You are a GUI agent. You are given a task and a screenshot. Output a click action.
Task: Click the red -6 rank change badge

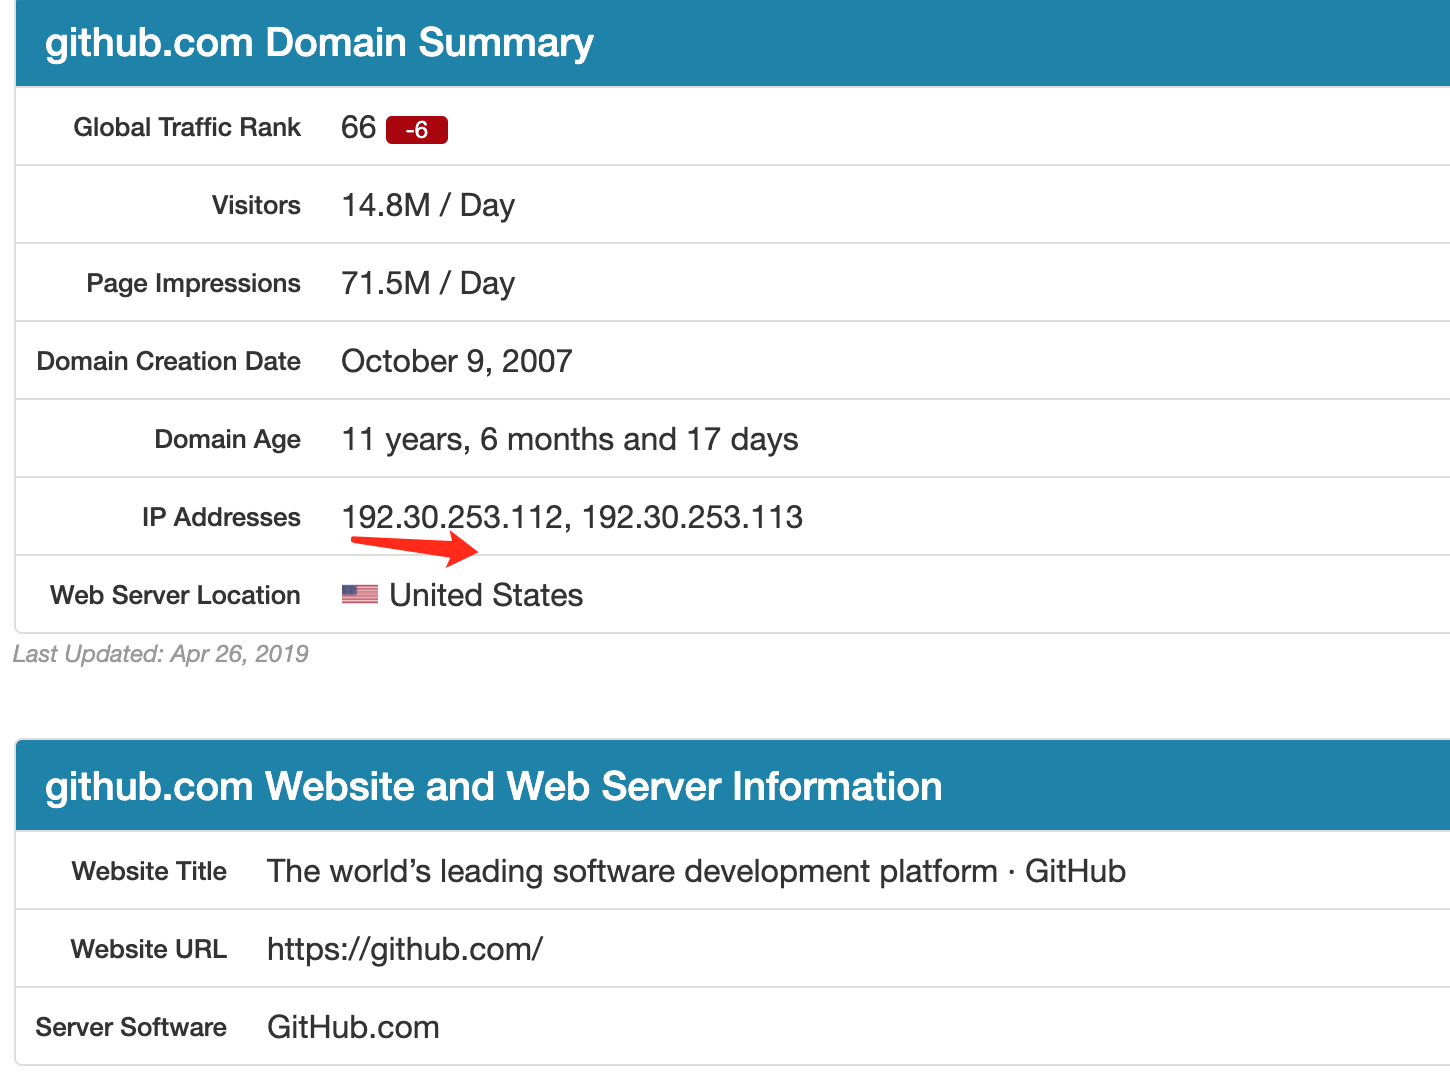(x=416, y=130)
